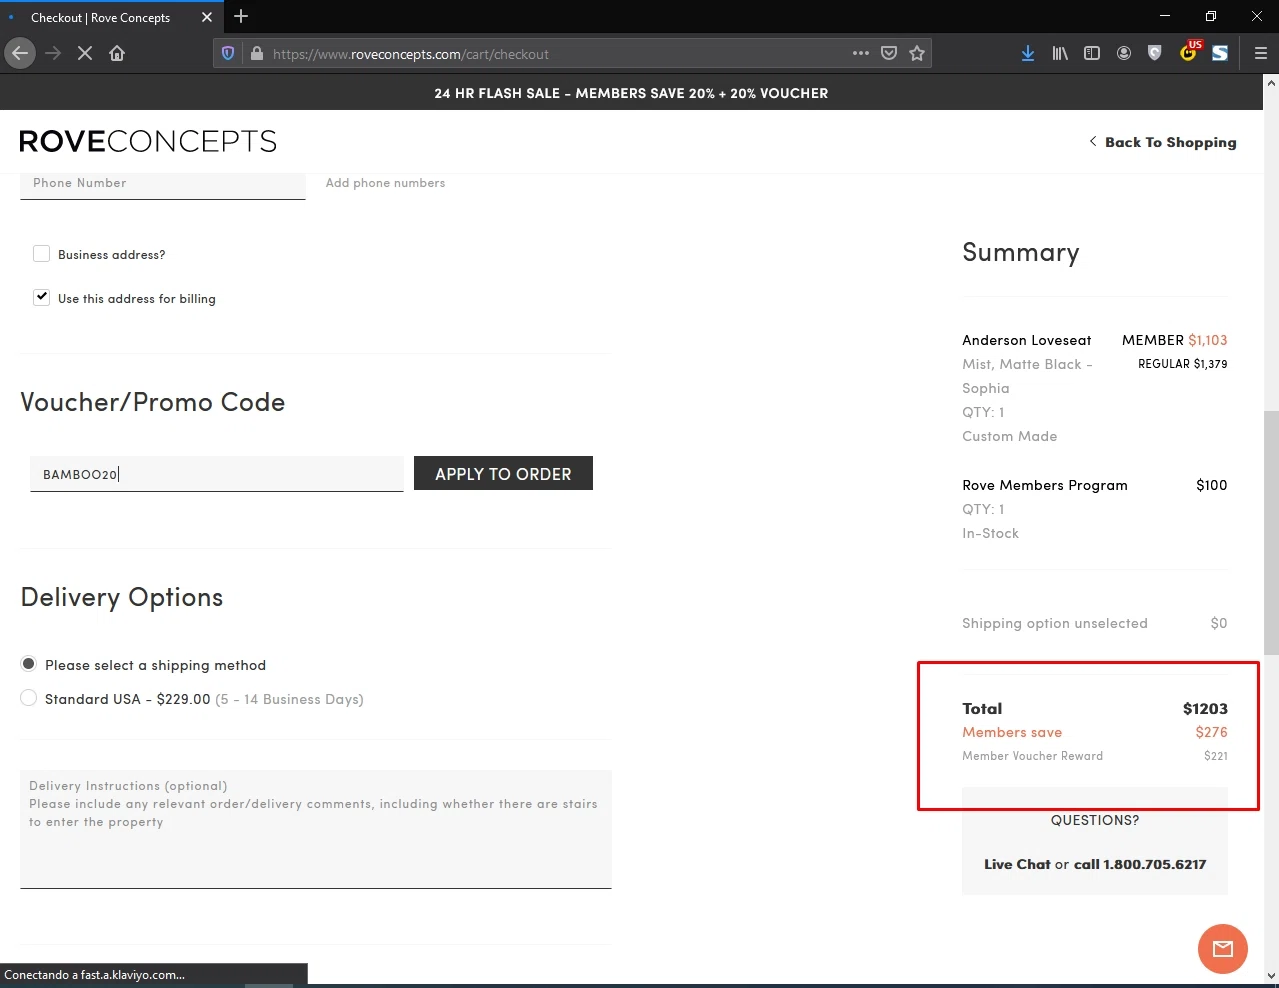Select the Checkout | Rove Concepts tab
Viewport: 1279px width, 988px height.
click(100, 17)
